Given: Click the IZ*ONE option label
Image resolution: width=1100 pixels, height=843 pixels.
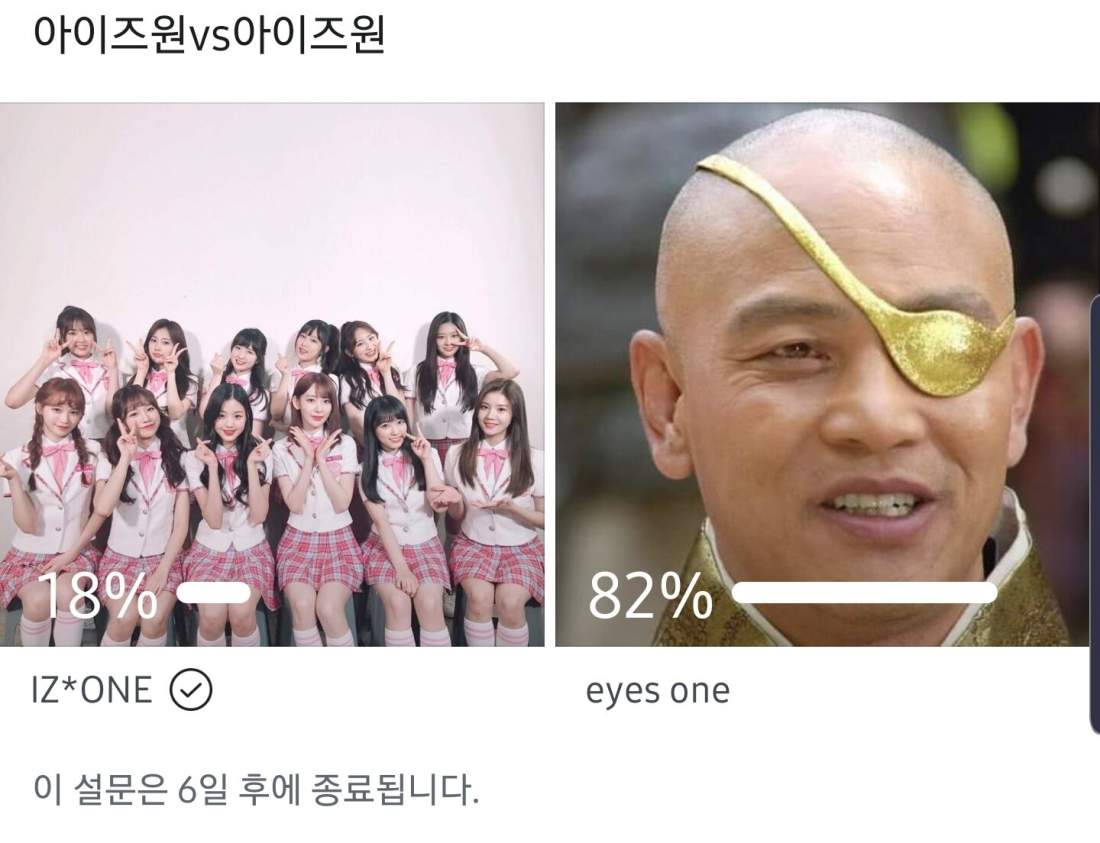Looking at the screenshot, I should pos(91,690).
